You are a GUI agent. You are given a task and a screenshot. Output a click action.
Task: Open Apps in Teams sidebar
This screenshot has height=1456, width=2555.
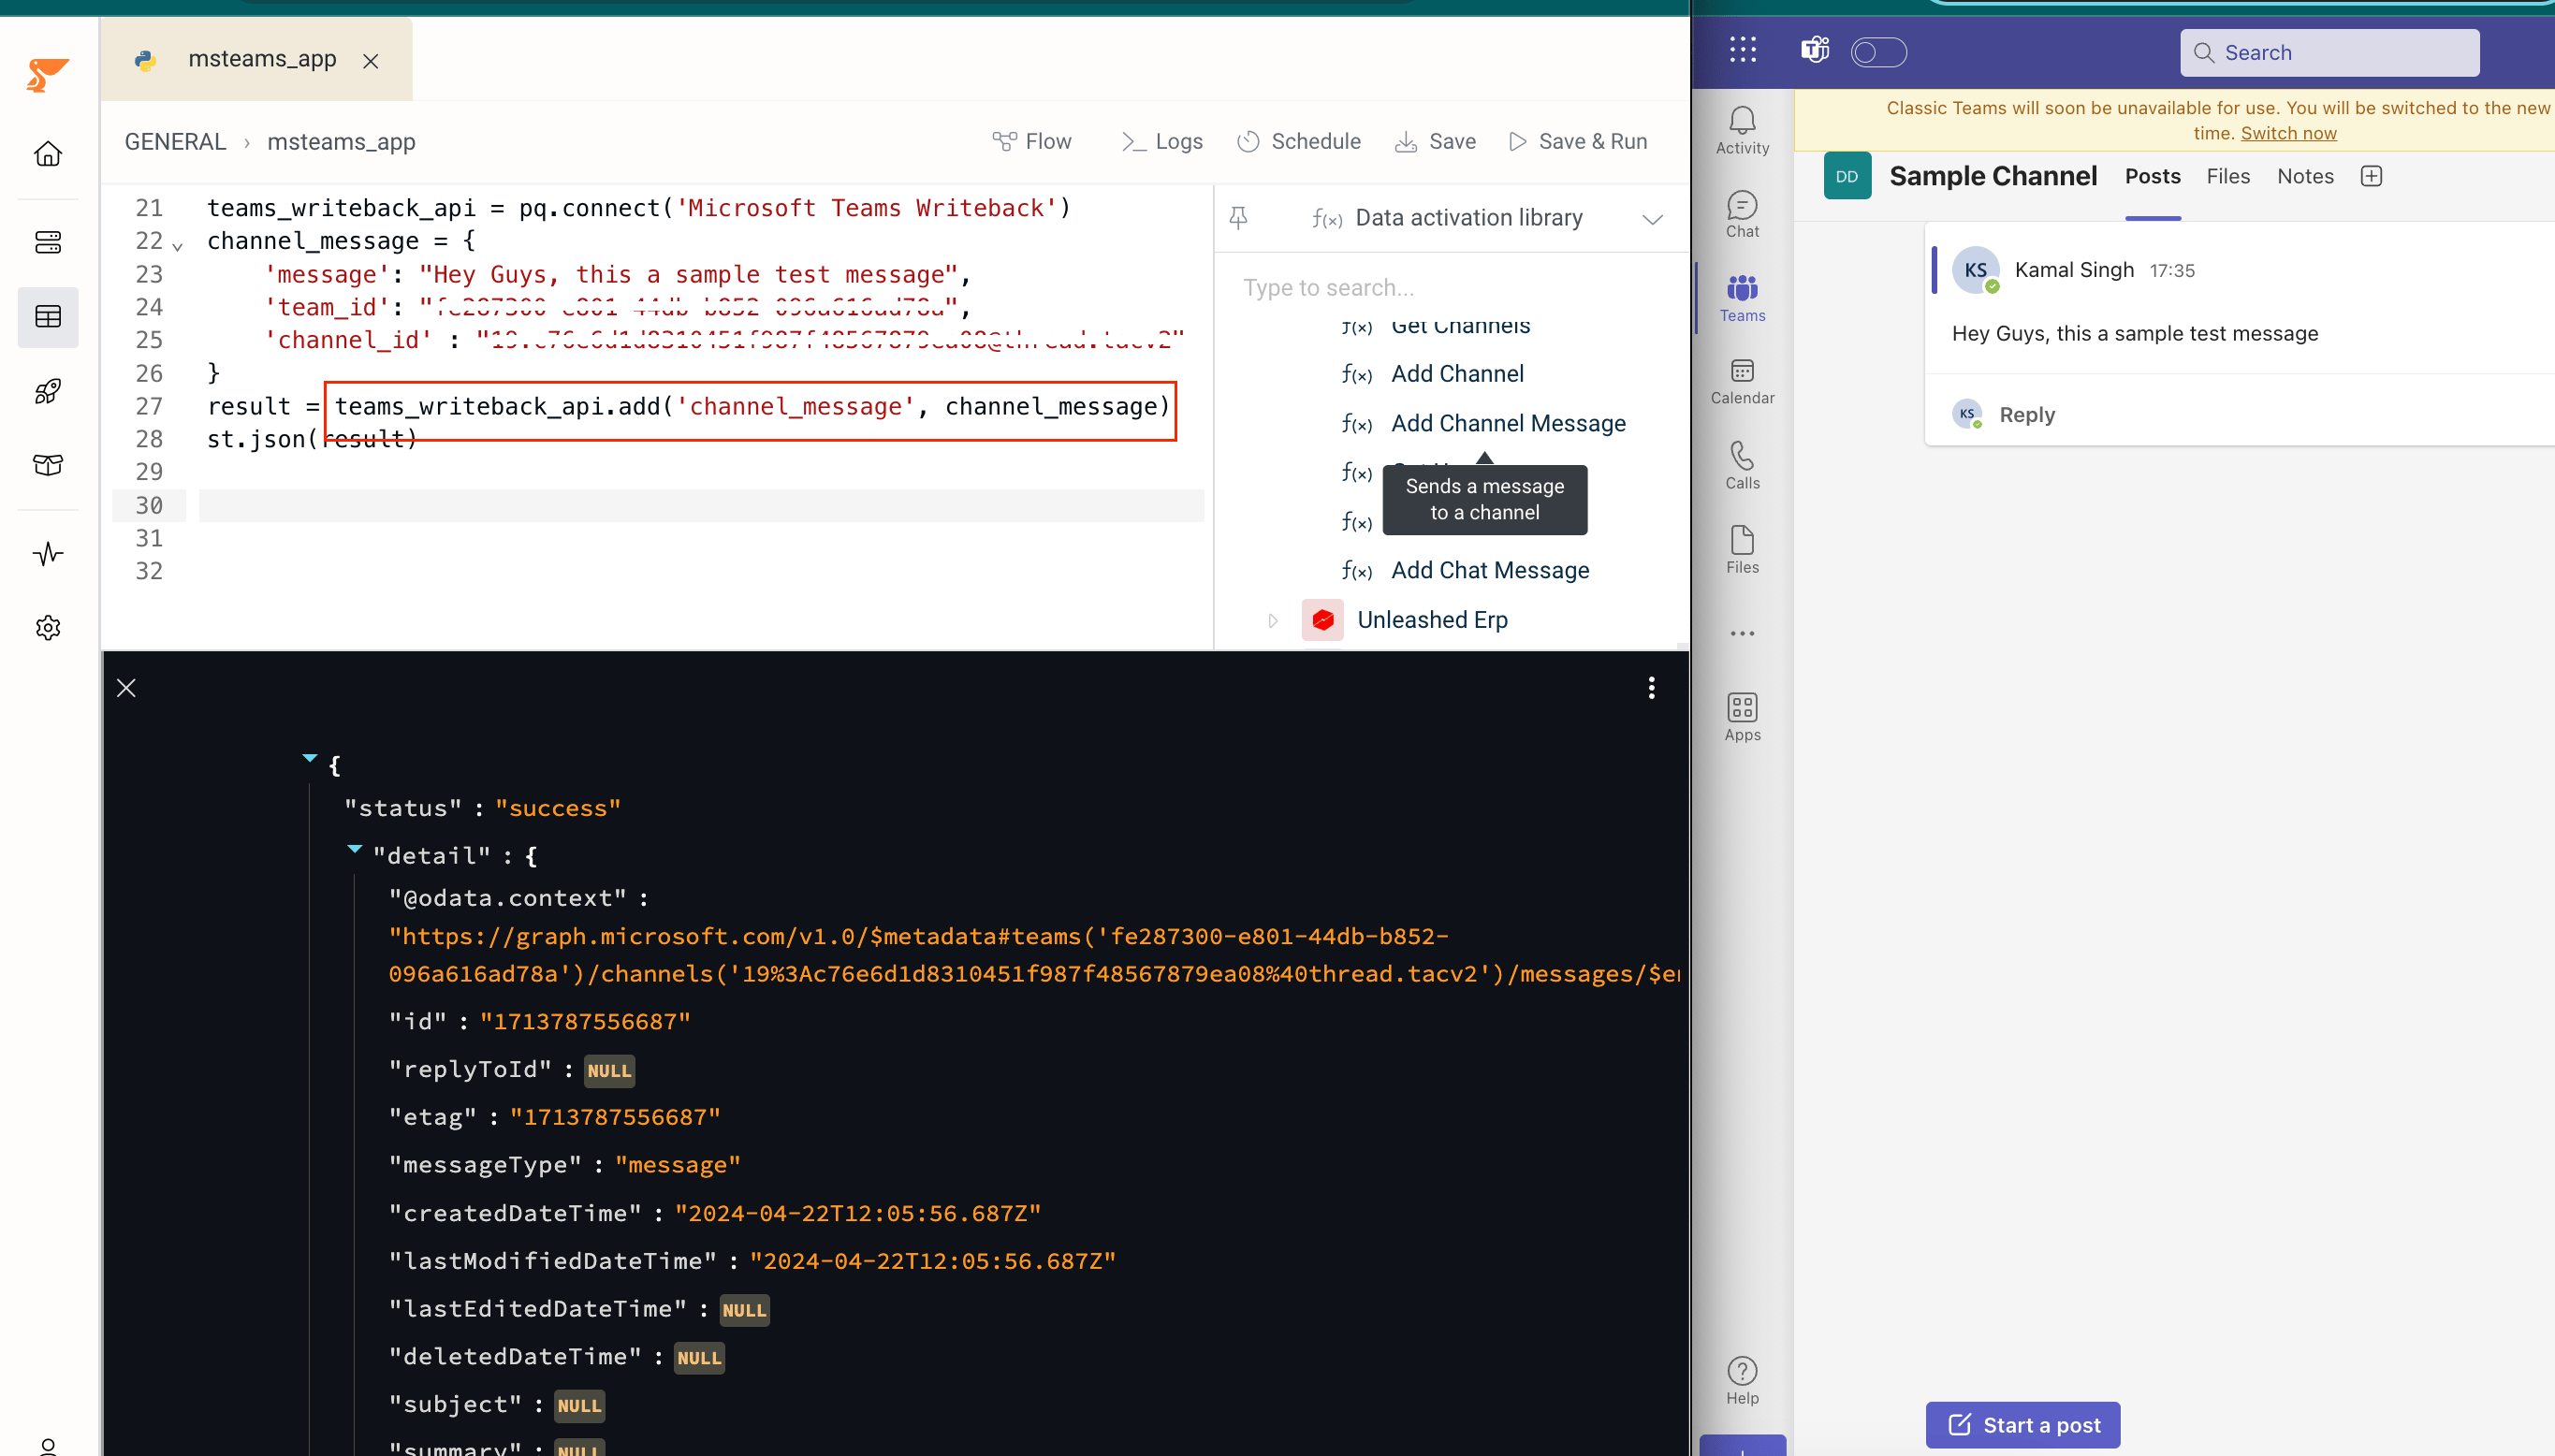point(1742,718)
